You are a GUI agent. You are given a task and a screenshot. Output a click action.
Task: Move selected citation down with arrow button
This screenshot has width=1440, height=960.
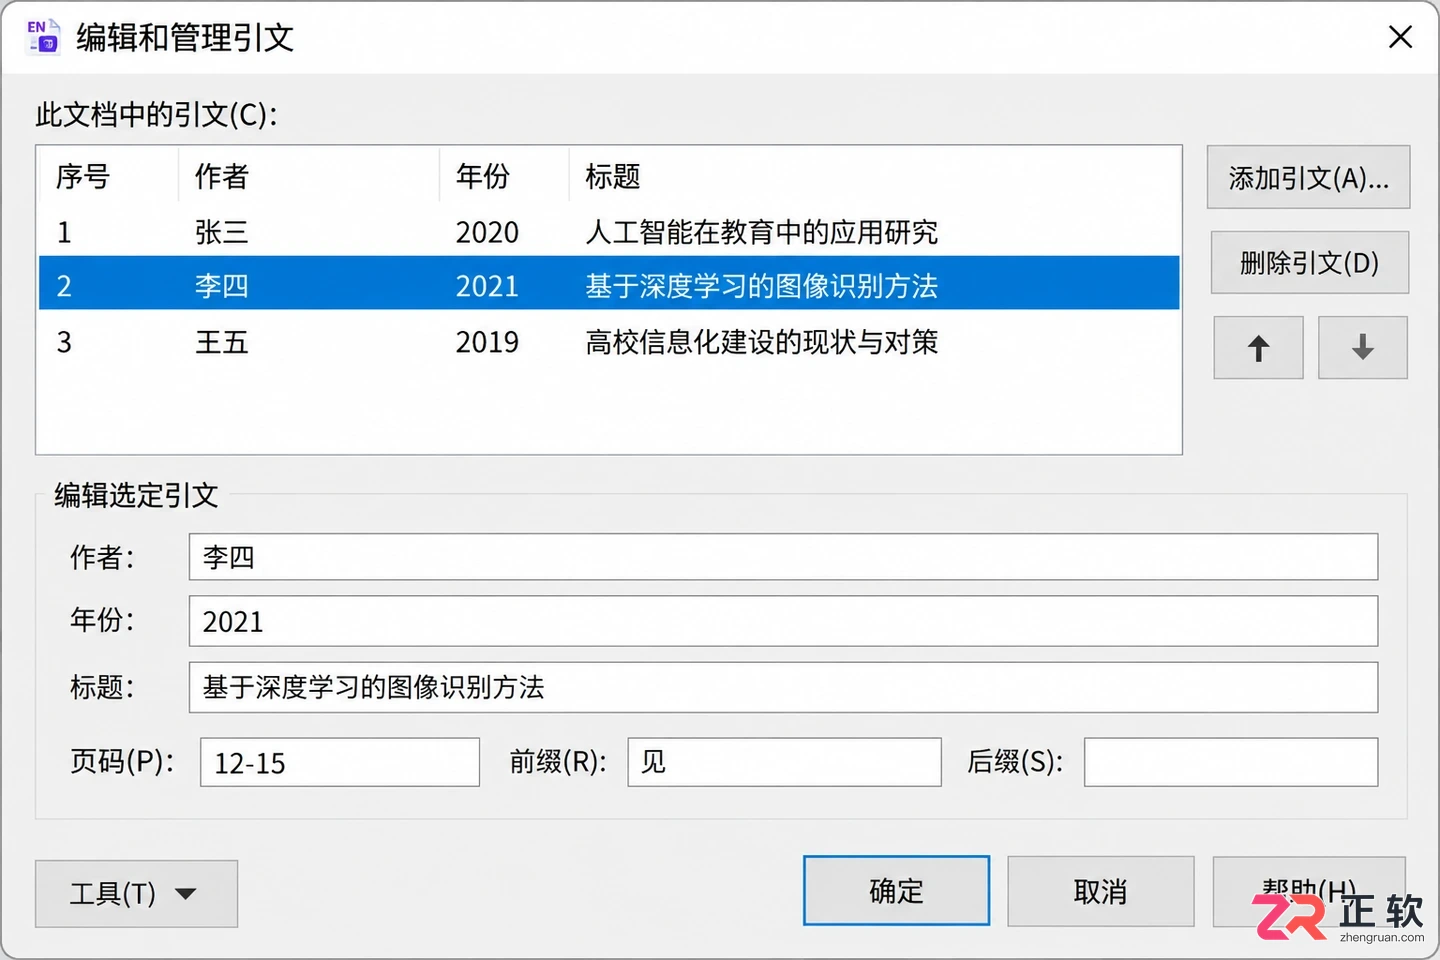point(1362,348)
